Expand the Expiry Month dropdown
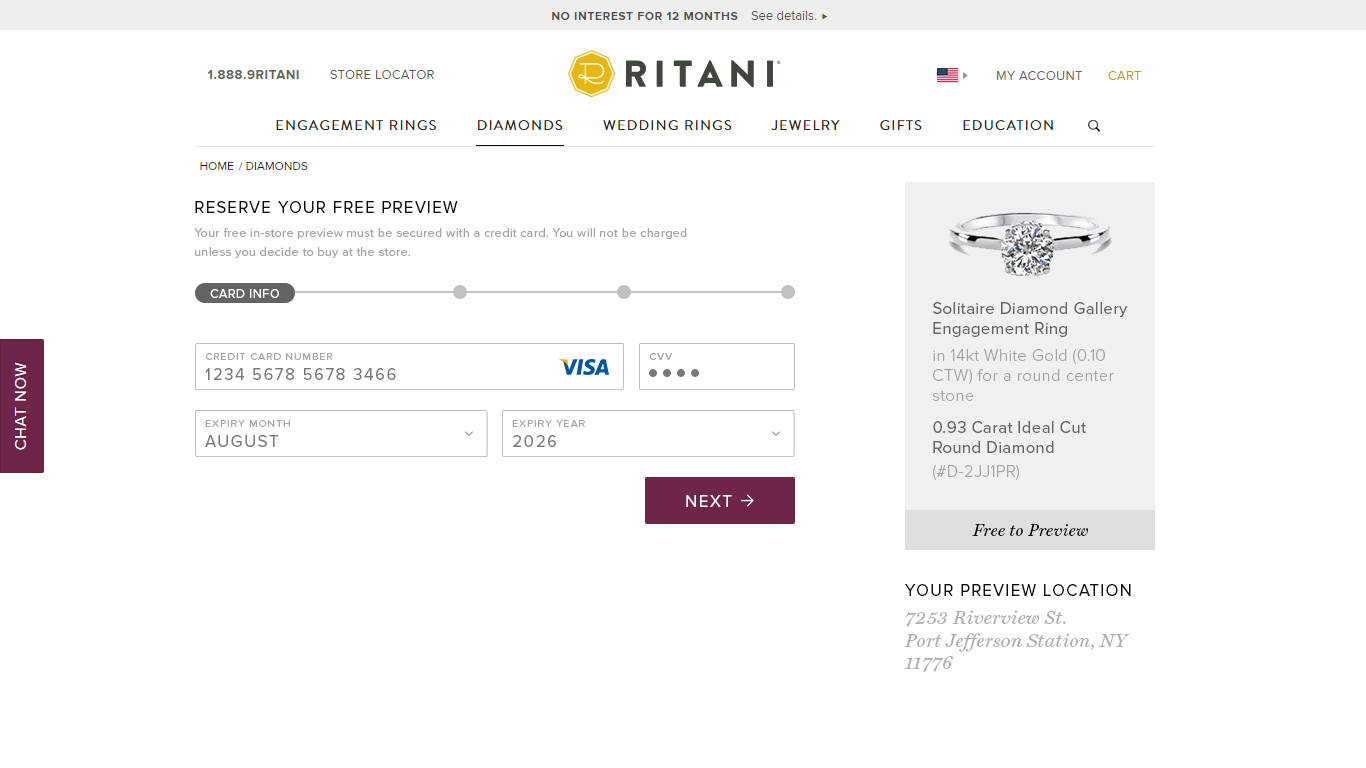The image size is (1366, 768). pos(341,434)
